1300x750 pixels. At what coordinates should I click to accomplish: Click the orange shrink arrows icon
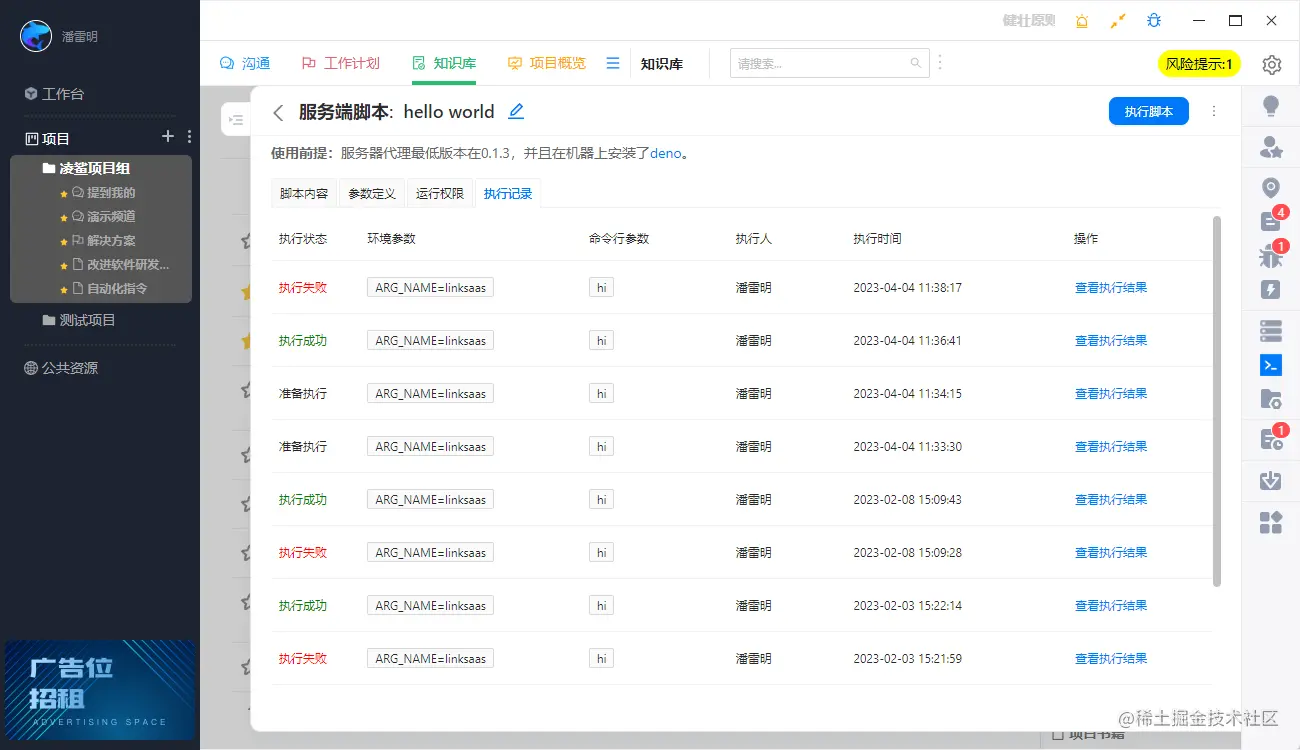click(1118, 21)
